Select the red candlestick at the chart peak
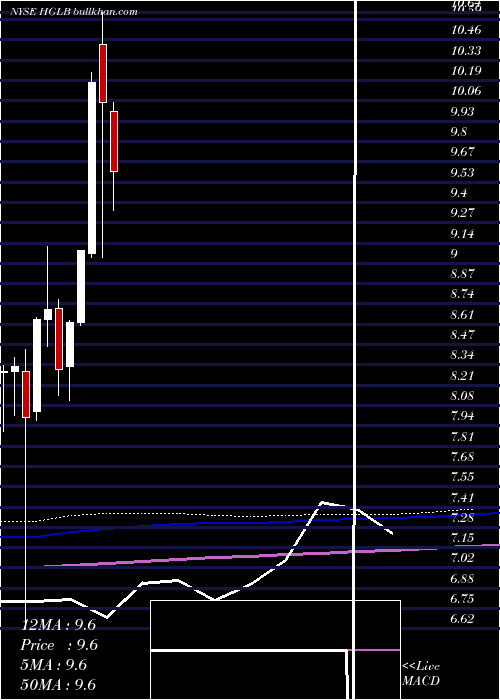This screenshot has width=500, height=700. point(103,74)
